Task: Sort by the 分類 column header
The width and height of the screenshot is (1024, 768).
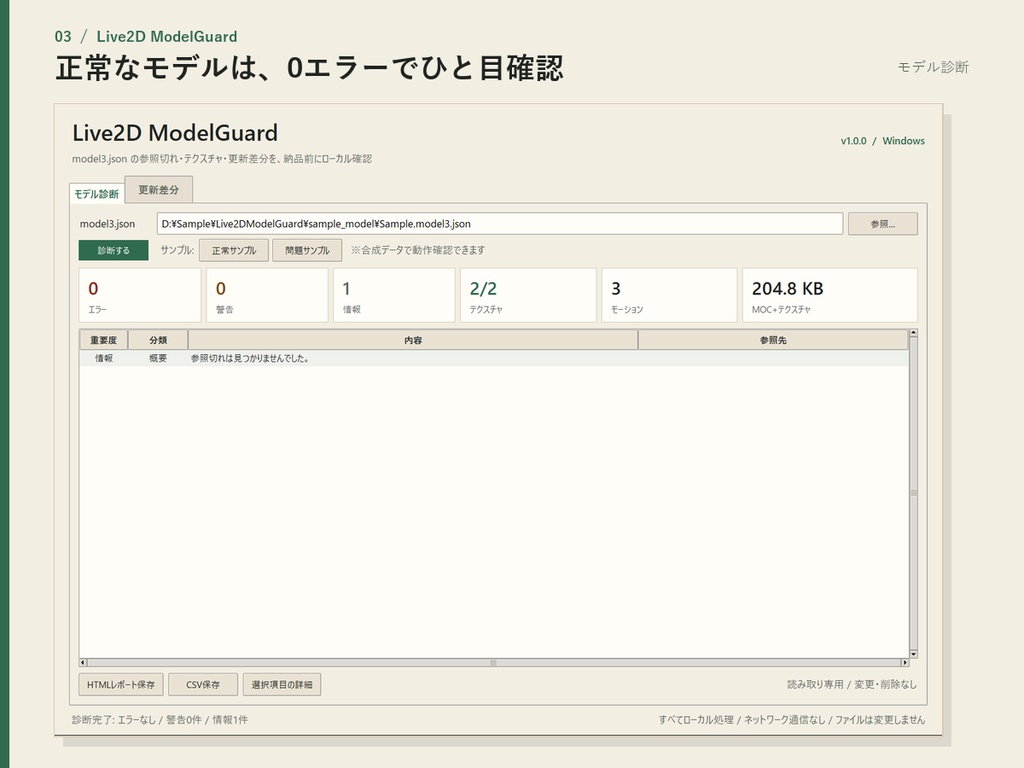Action: pos(158,340)
